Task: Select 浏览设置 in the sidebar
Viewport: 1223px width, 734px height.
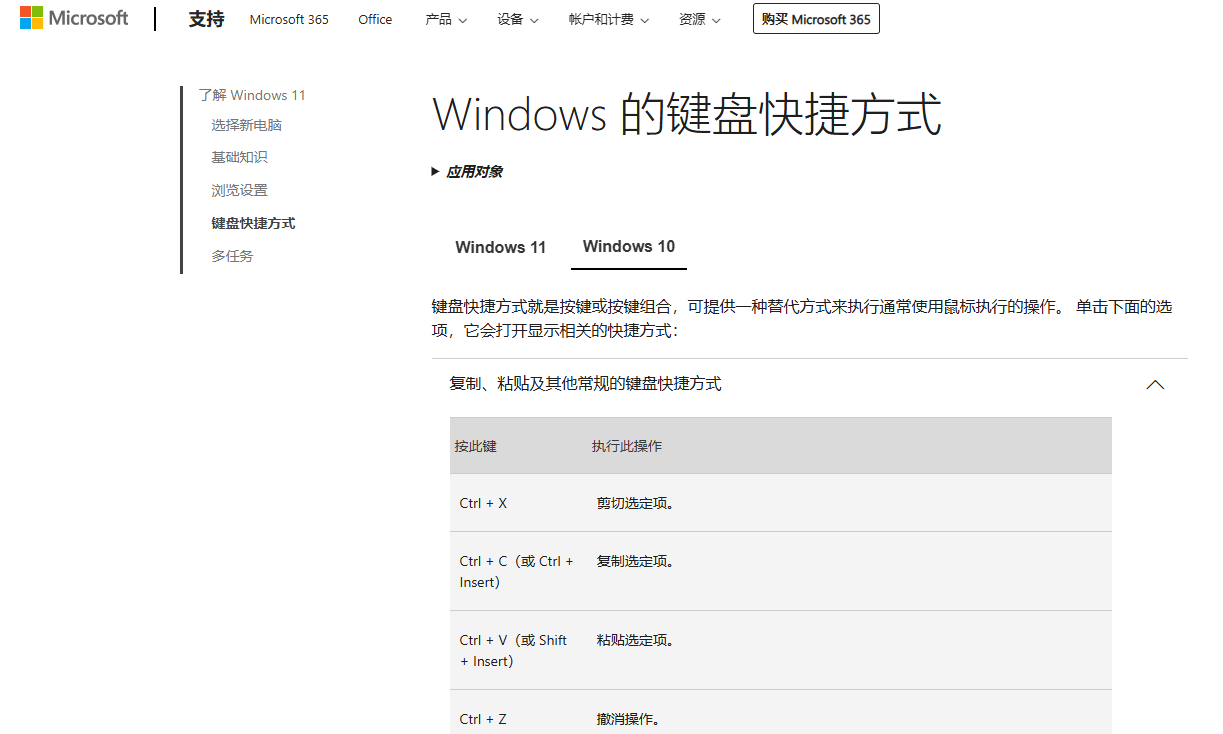Action: pos(240,189)
